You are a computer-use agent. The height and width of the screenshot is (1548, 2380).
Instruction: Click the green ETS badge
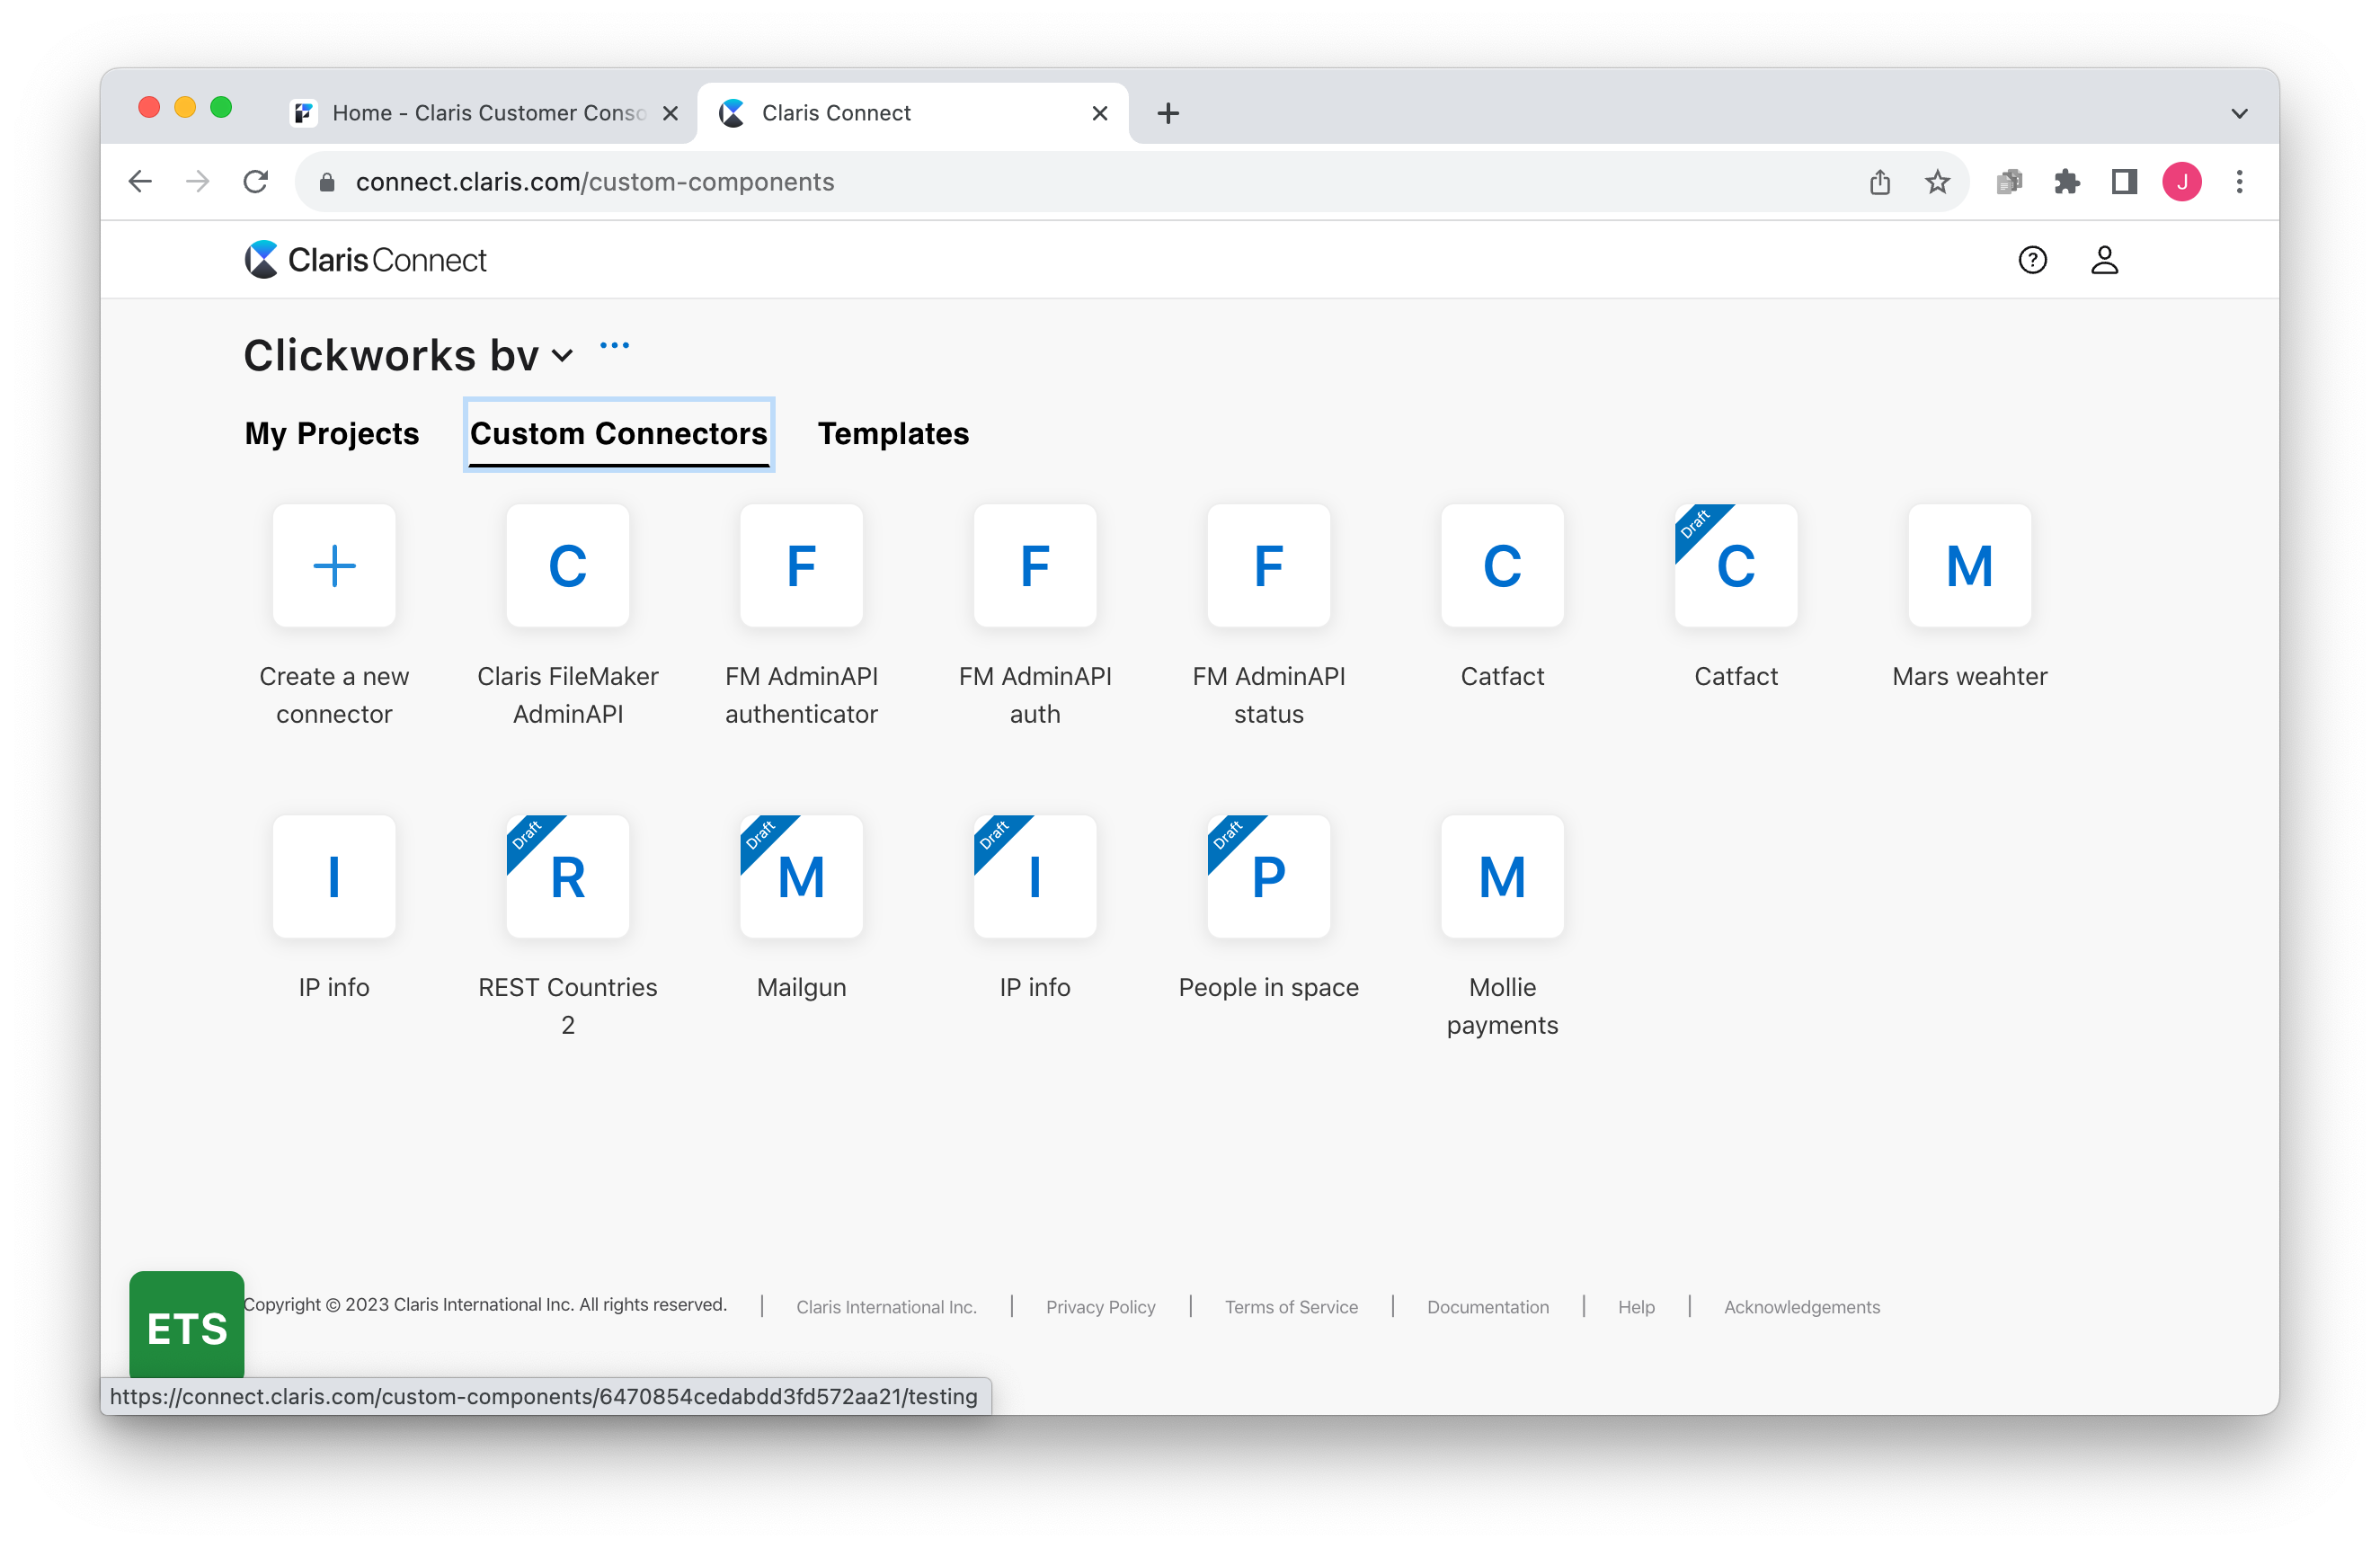[186, 1324]
